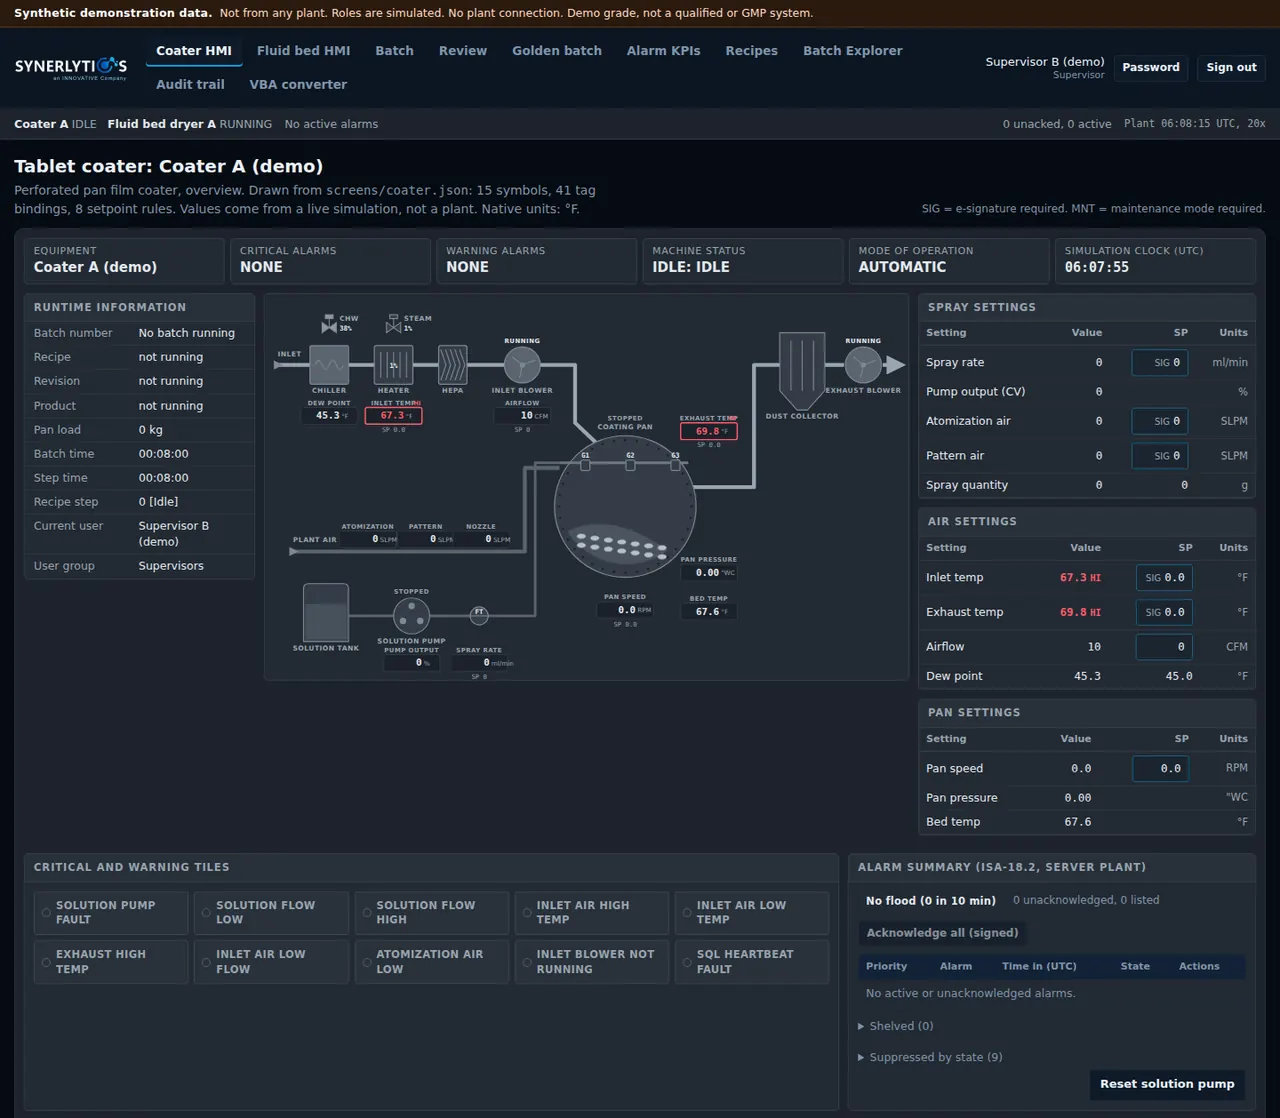This screenshot has width=1280, height=1118.
Task: Open the Alarm KPIs tab
Action: coord(664,51)
